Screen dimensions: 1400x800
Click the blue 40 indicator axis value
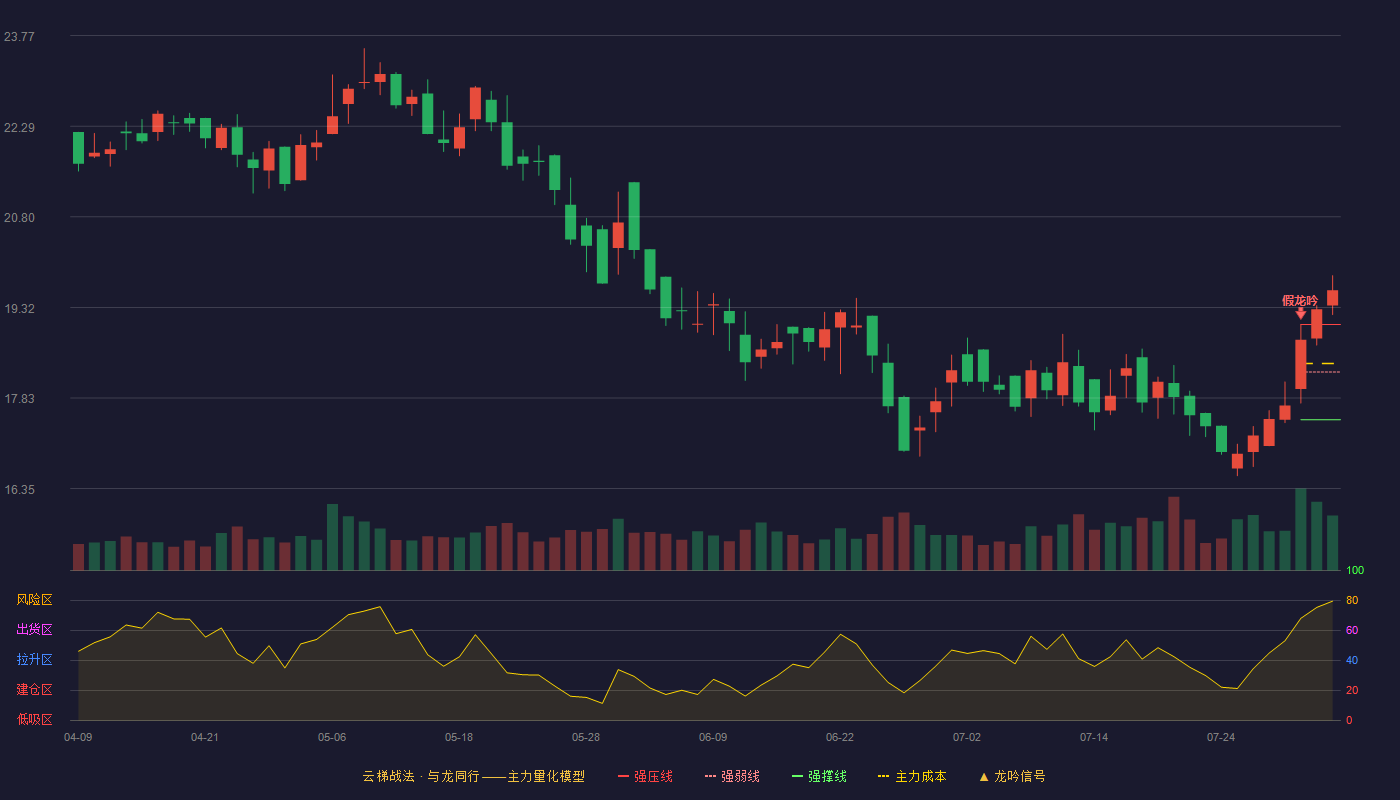tap(1352, 660)
